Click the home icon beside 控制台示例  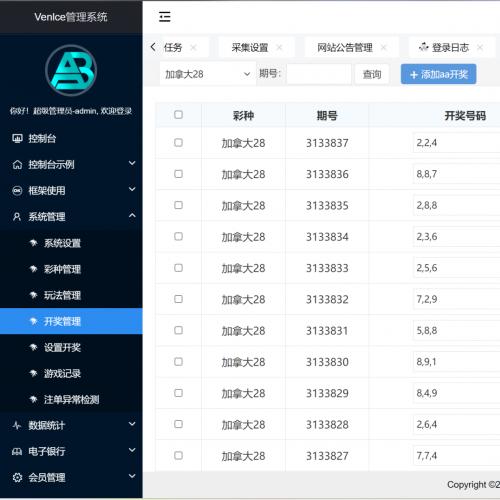[17, 164]
